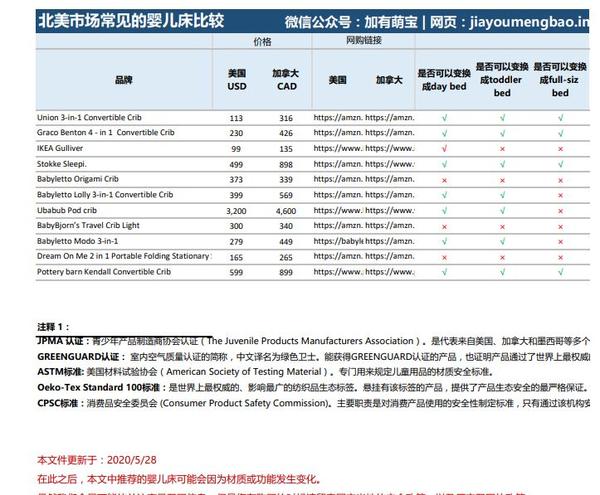
Task: Click the USD price 373 for Babyletto Origami
Action: [x=236, y=180]
